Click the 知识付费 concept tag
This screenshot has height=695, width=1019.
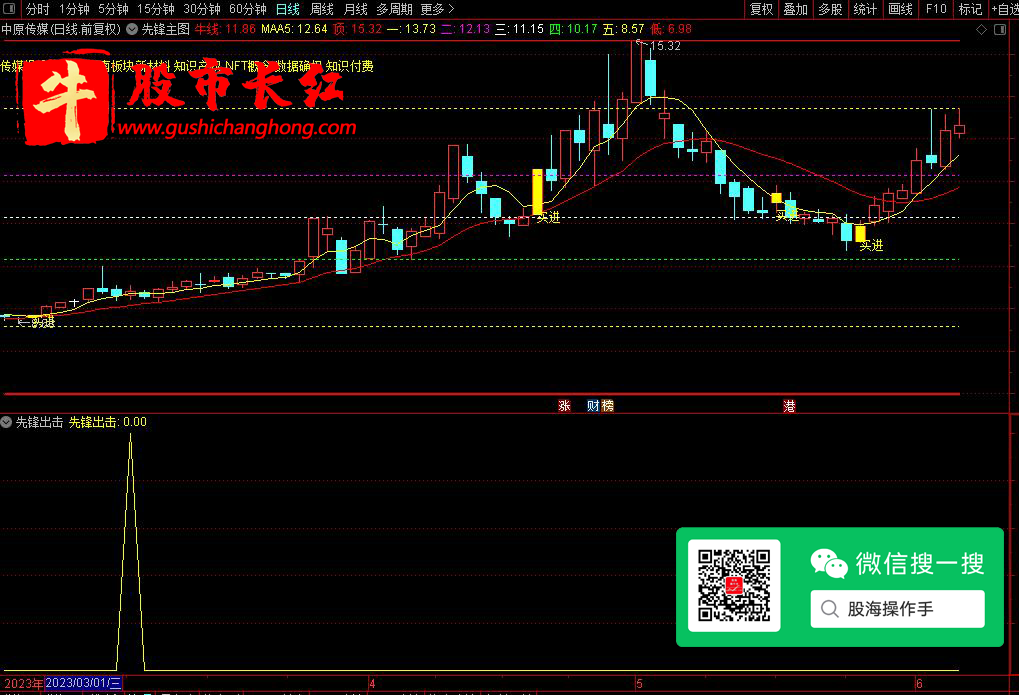pyautogui.click(x=350, y=66)
